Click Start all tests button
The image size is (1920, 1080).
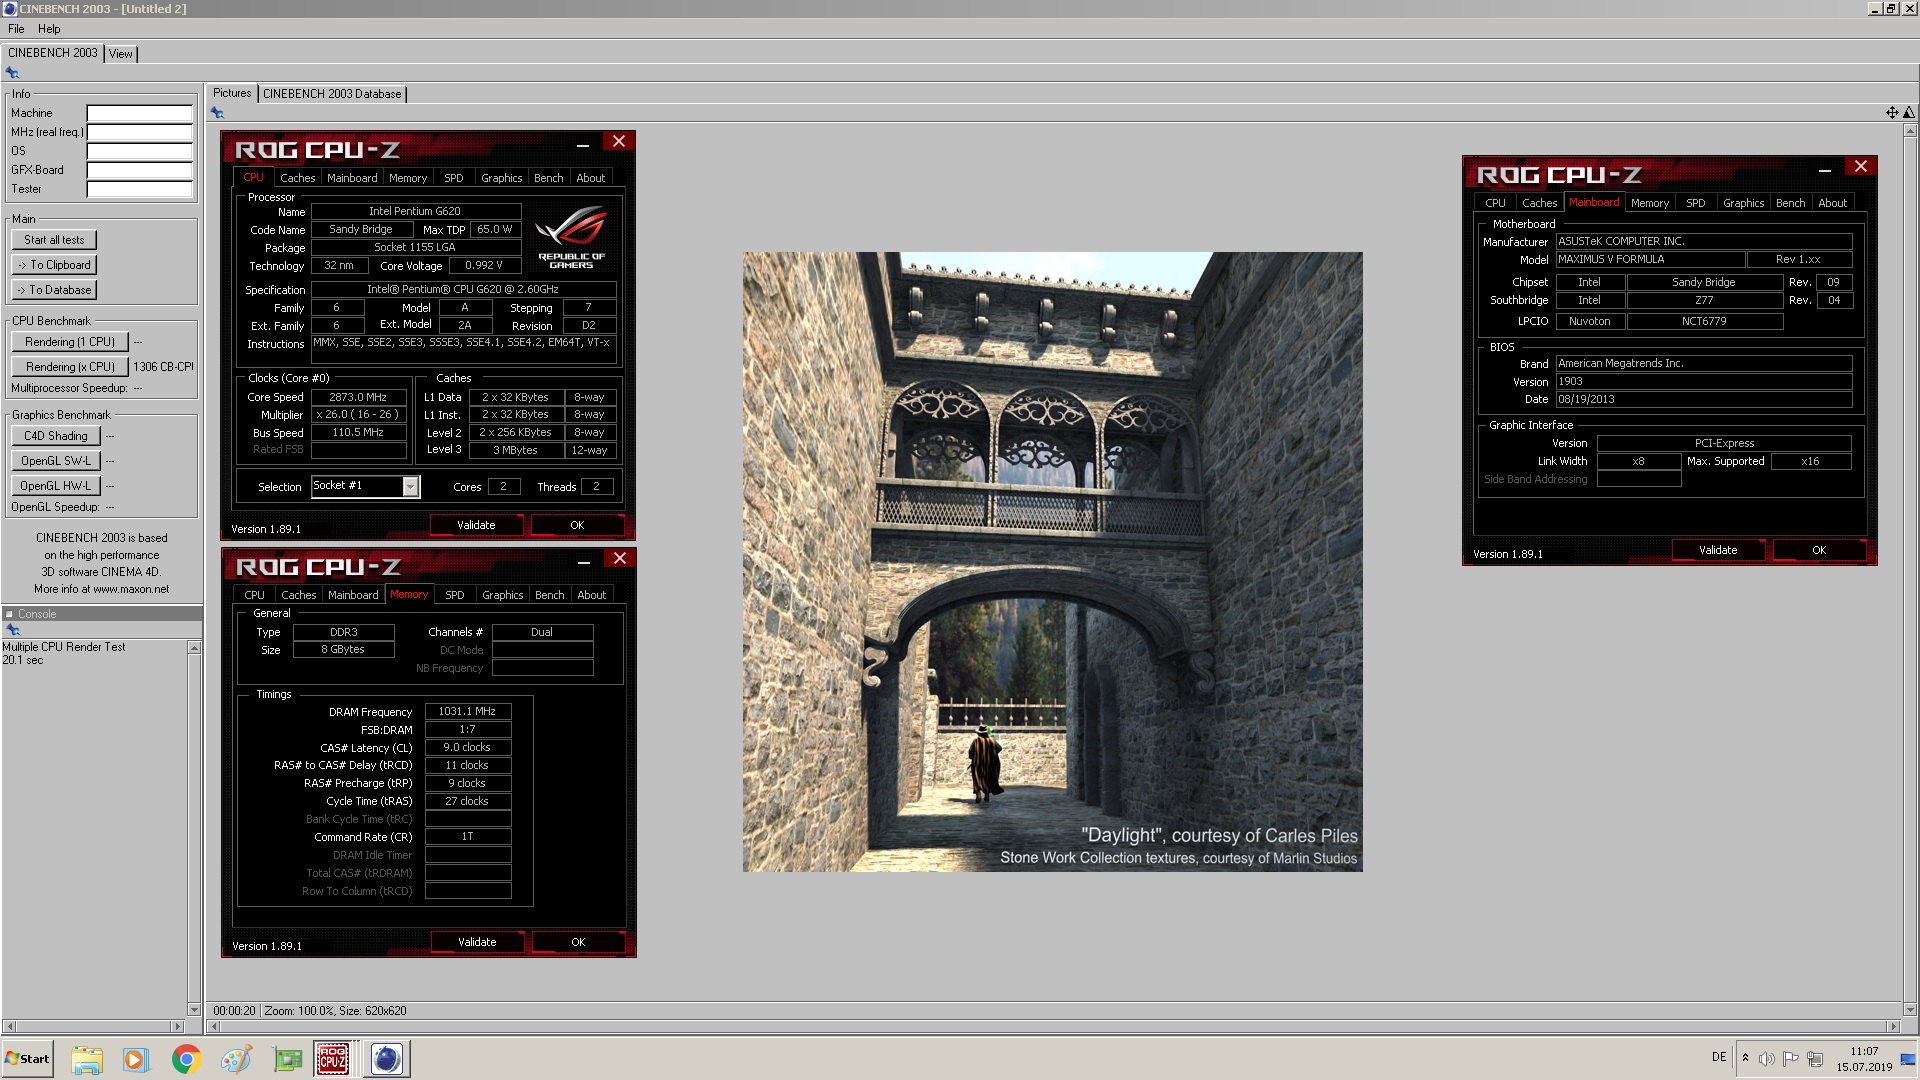[x=54, y=240]
